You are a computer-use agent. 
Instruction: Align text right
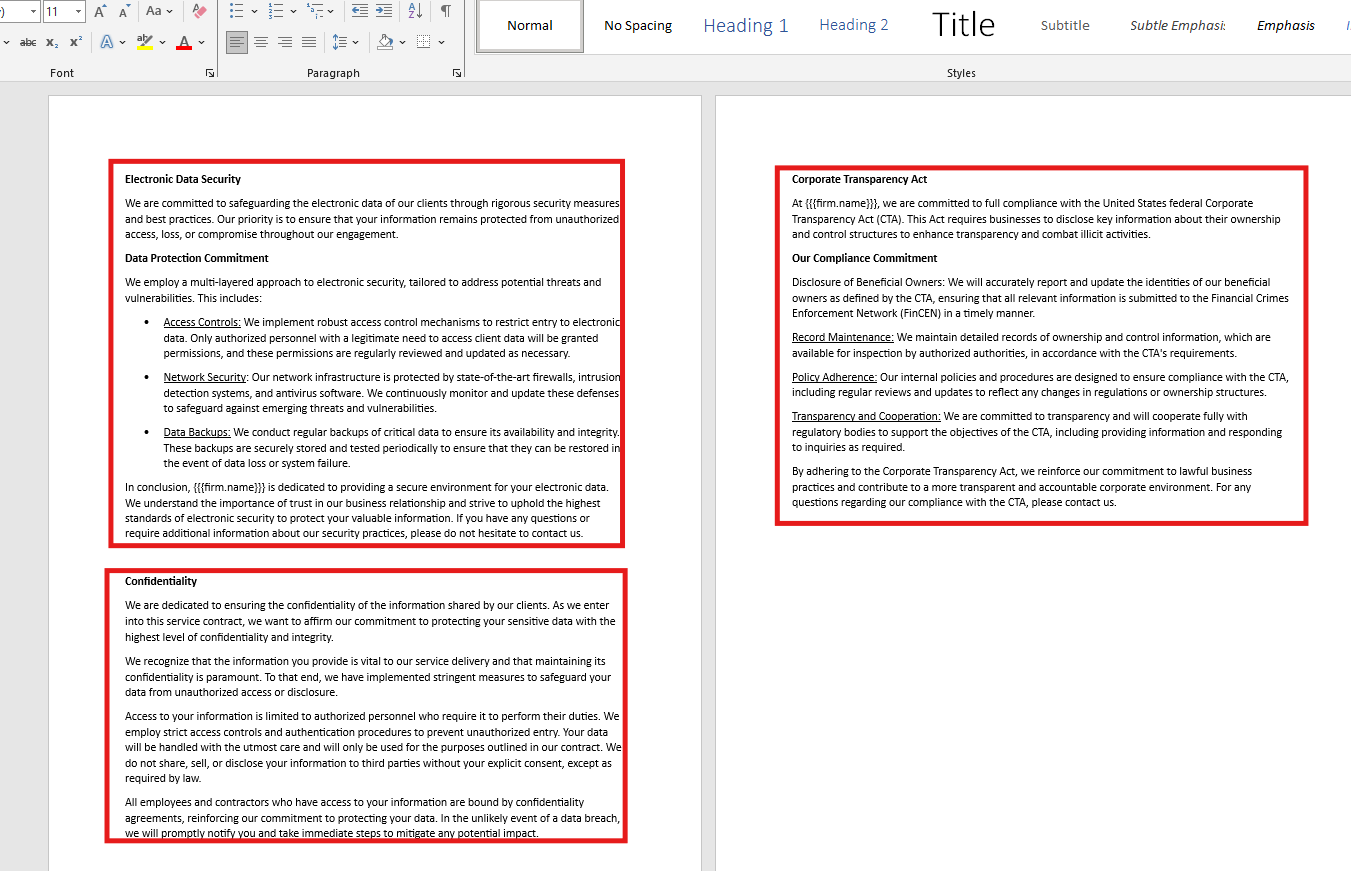(x=285, y=42)
